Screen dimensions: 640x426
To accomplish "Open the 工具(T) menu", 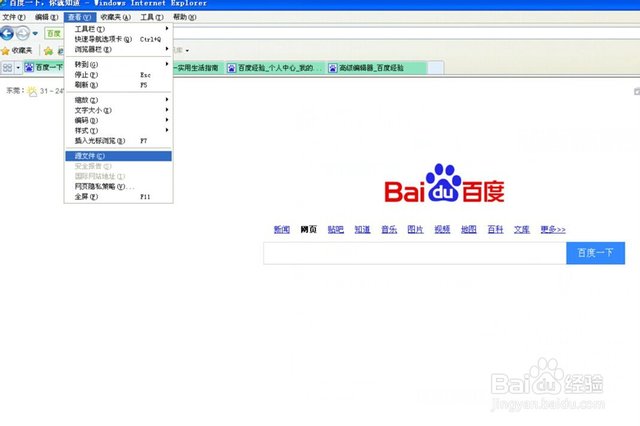I will 152,17.
